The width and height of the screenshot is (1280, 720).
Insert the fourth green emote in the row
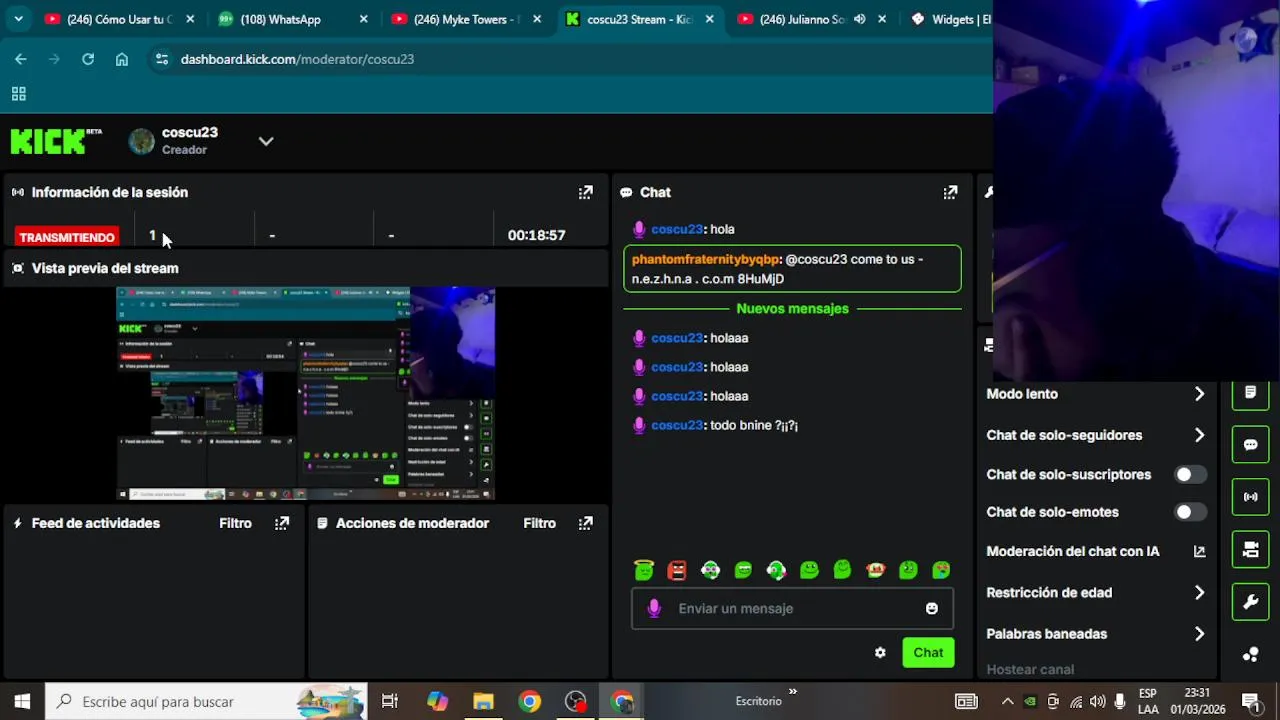pos(743,570)
